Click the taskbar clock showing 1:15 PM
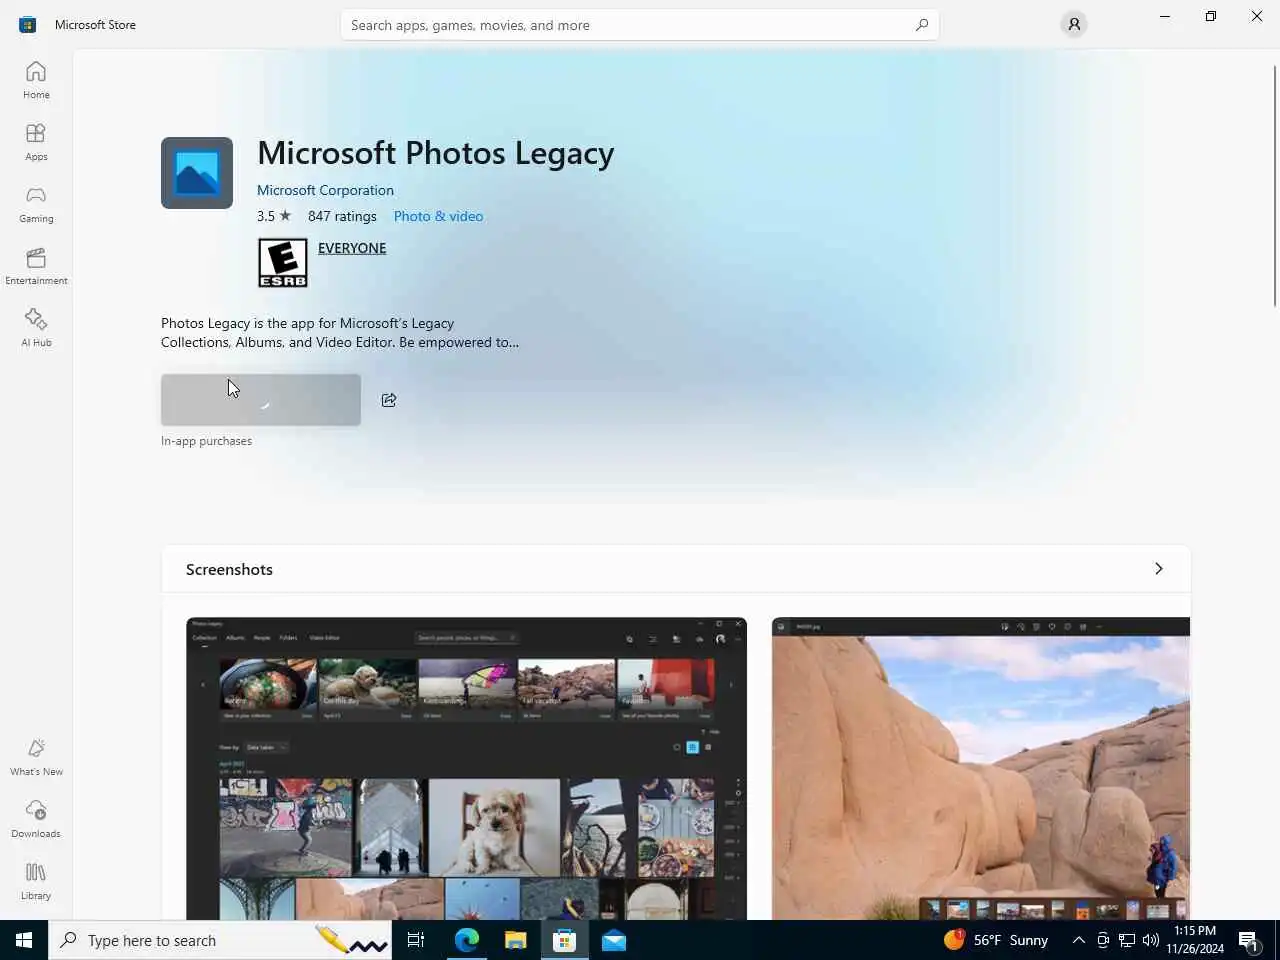 click(x=1194, y=940)
